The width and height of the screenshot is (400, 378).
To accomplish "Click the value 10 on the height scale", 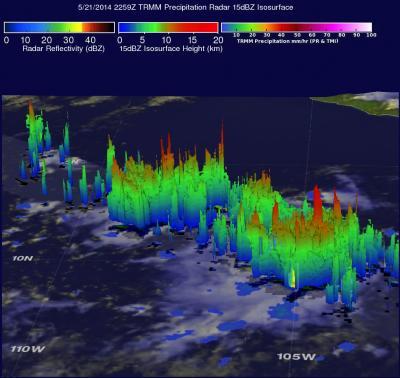I will 166,40.
